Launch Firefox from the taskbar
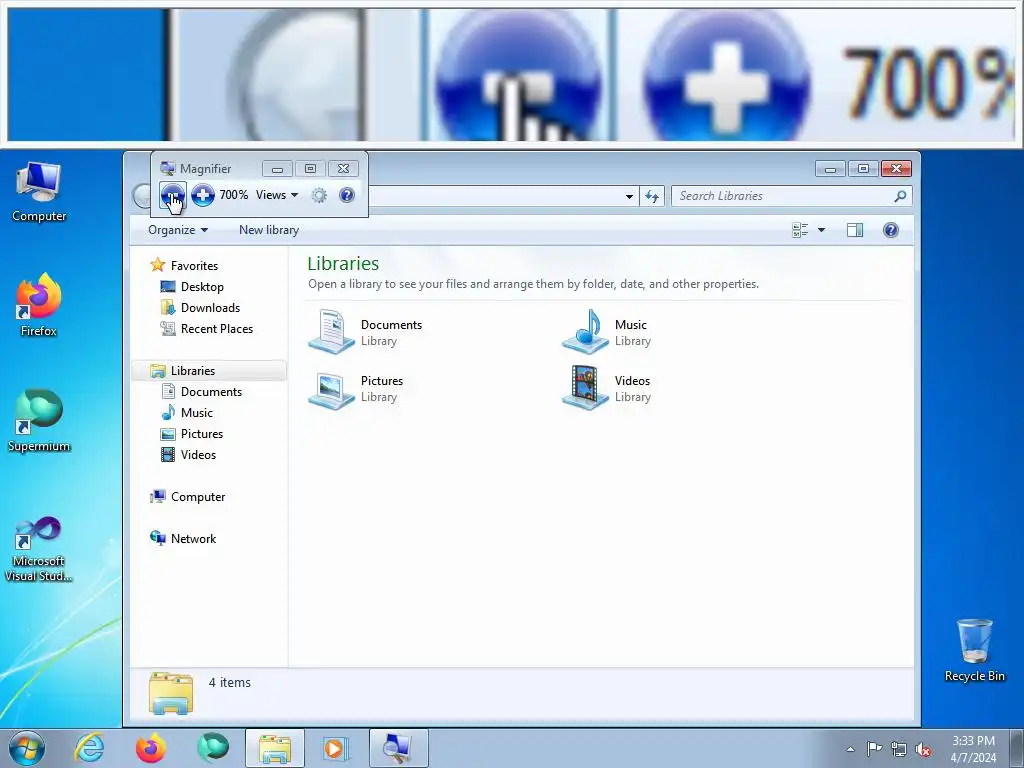Image resolution: width=1024 pixels, height=768 pixels. (x=150, y=748)
